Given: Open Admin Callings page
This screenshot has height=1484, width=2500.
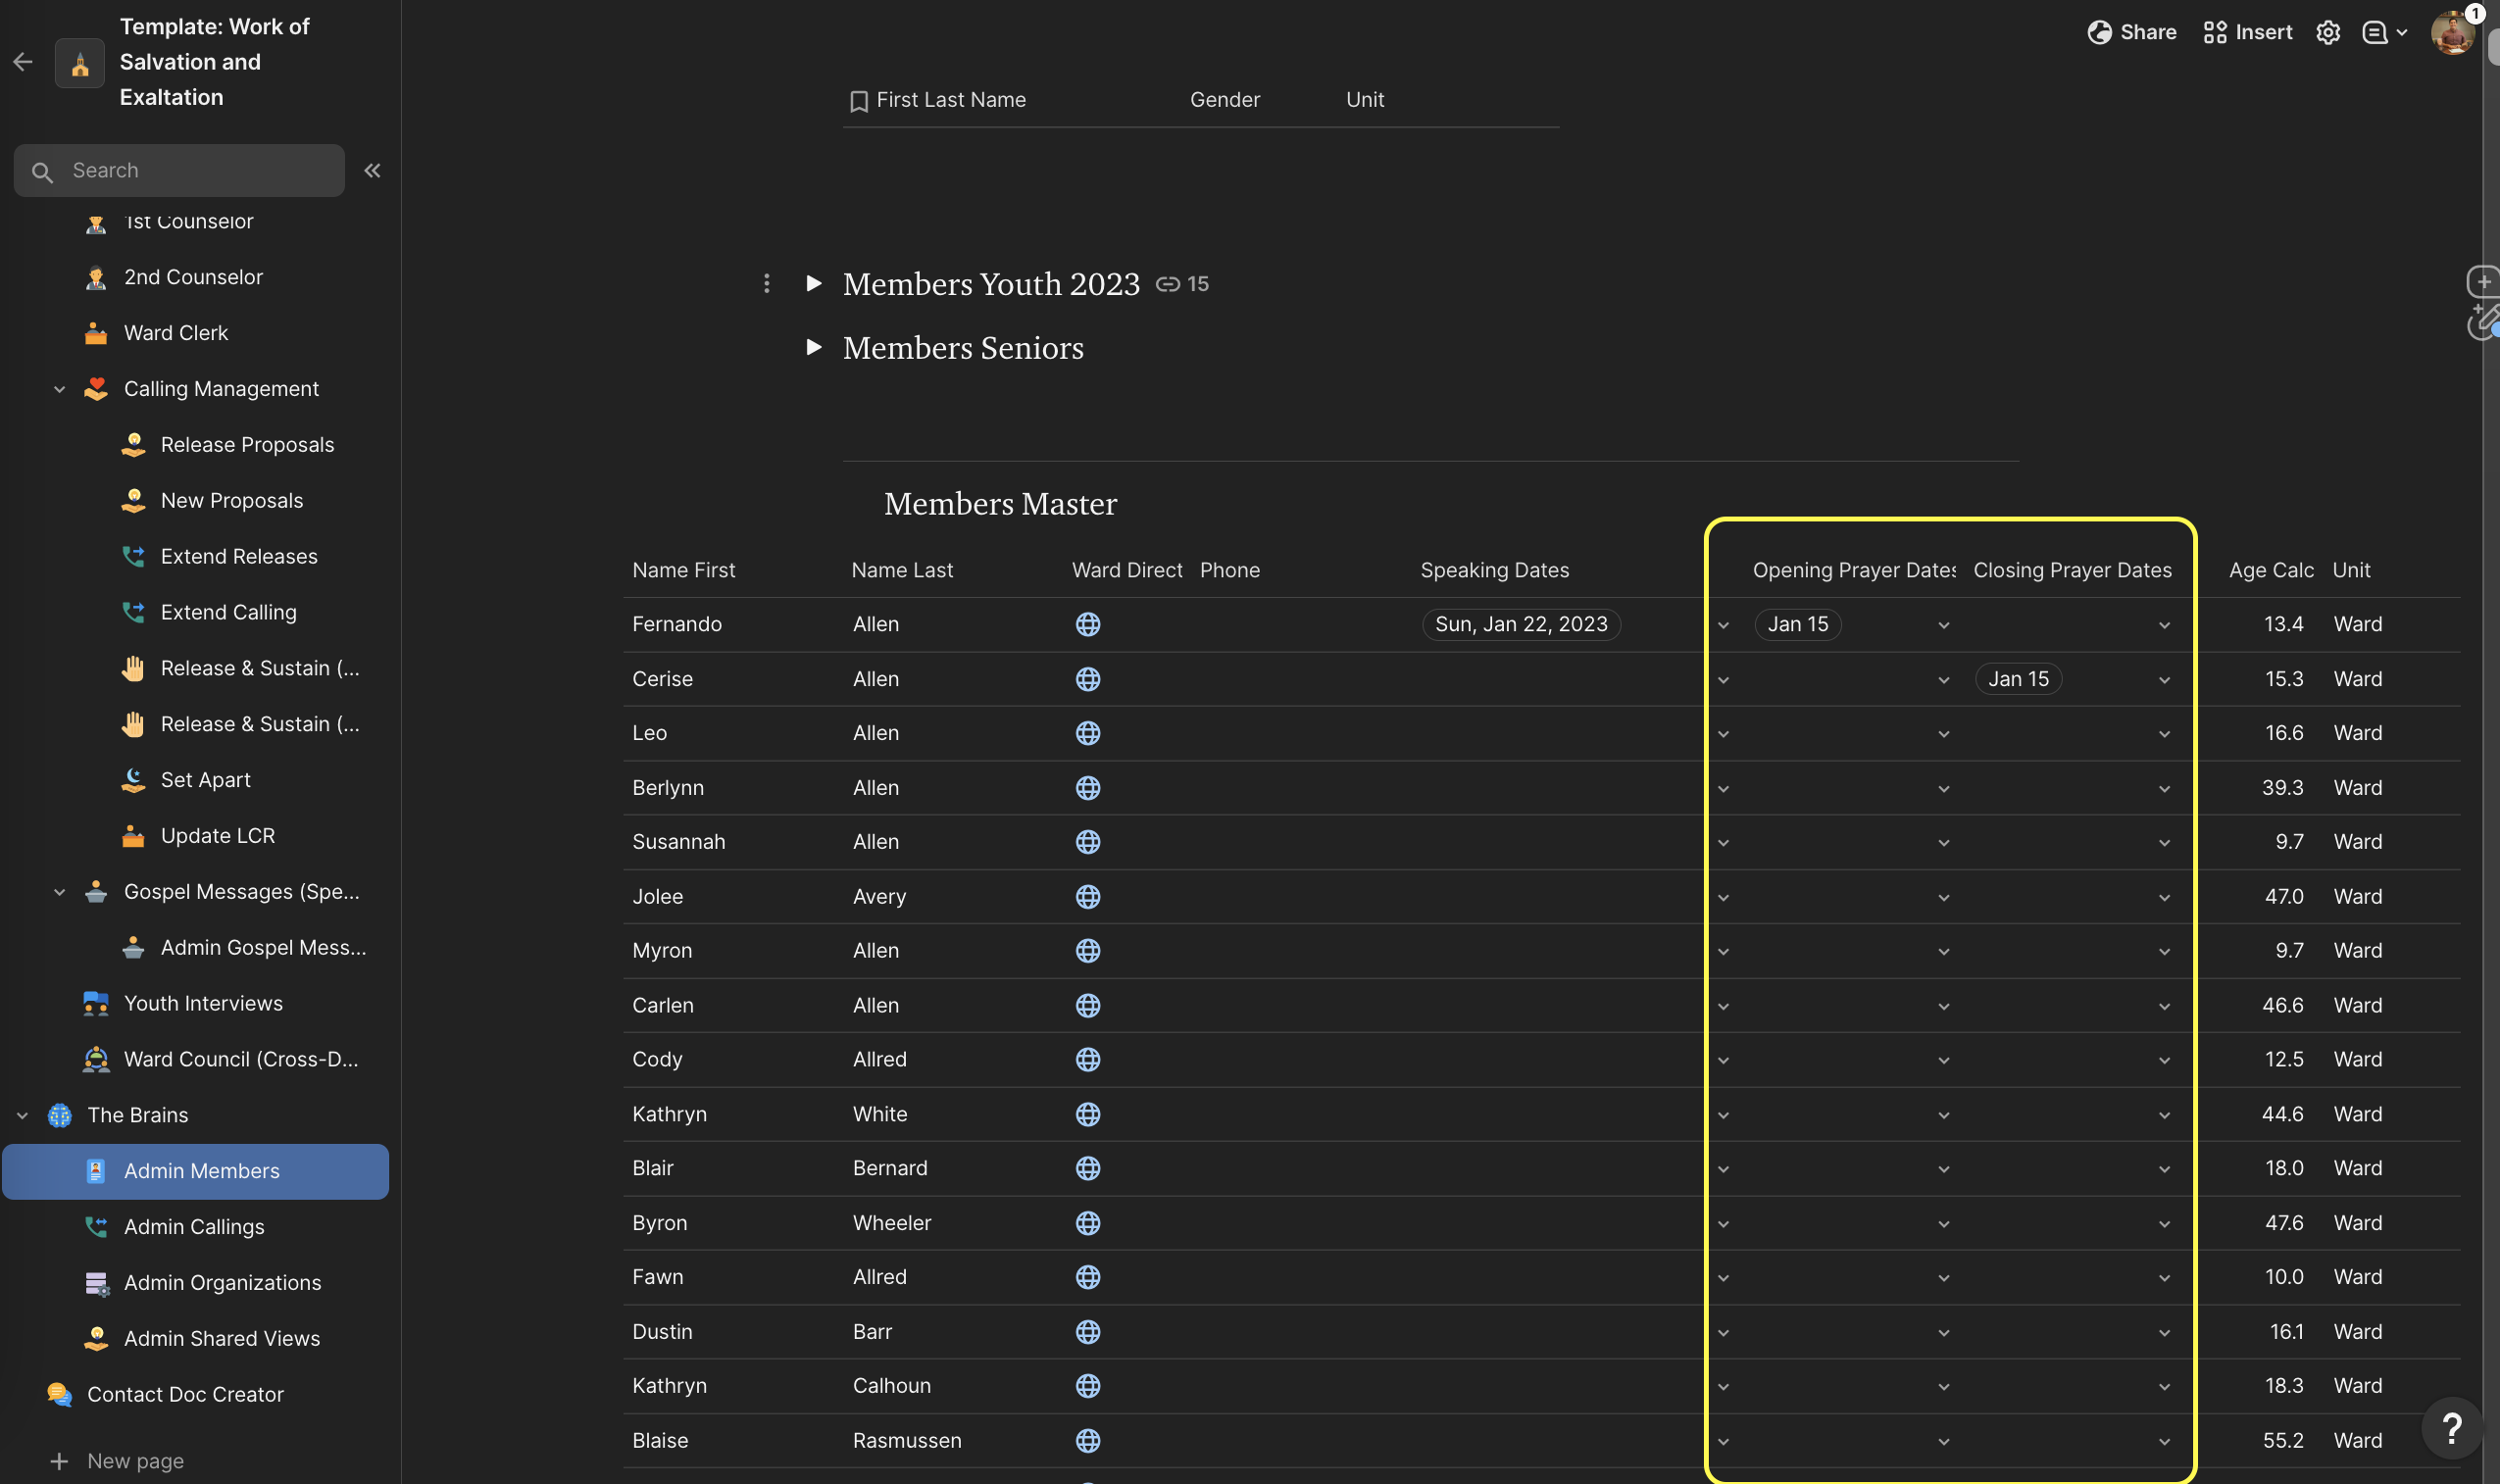Looking at the screenshot, I should (194, 1226).
